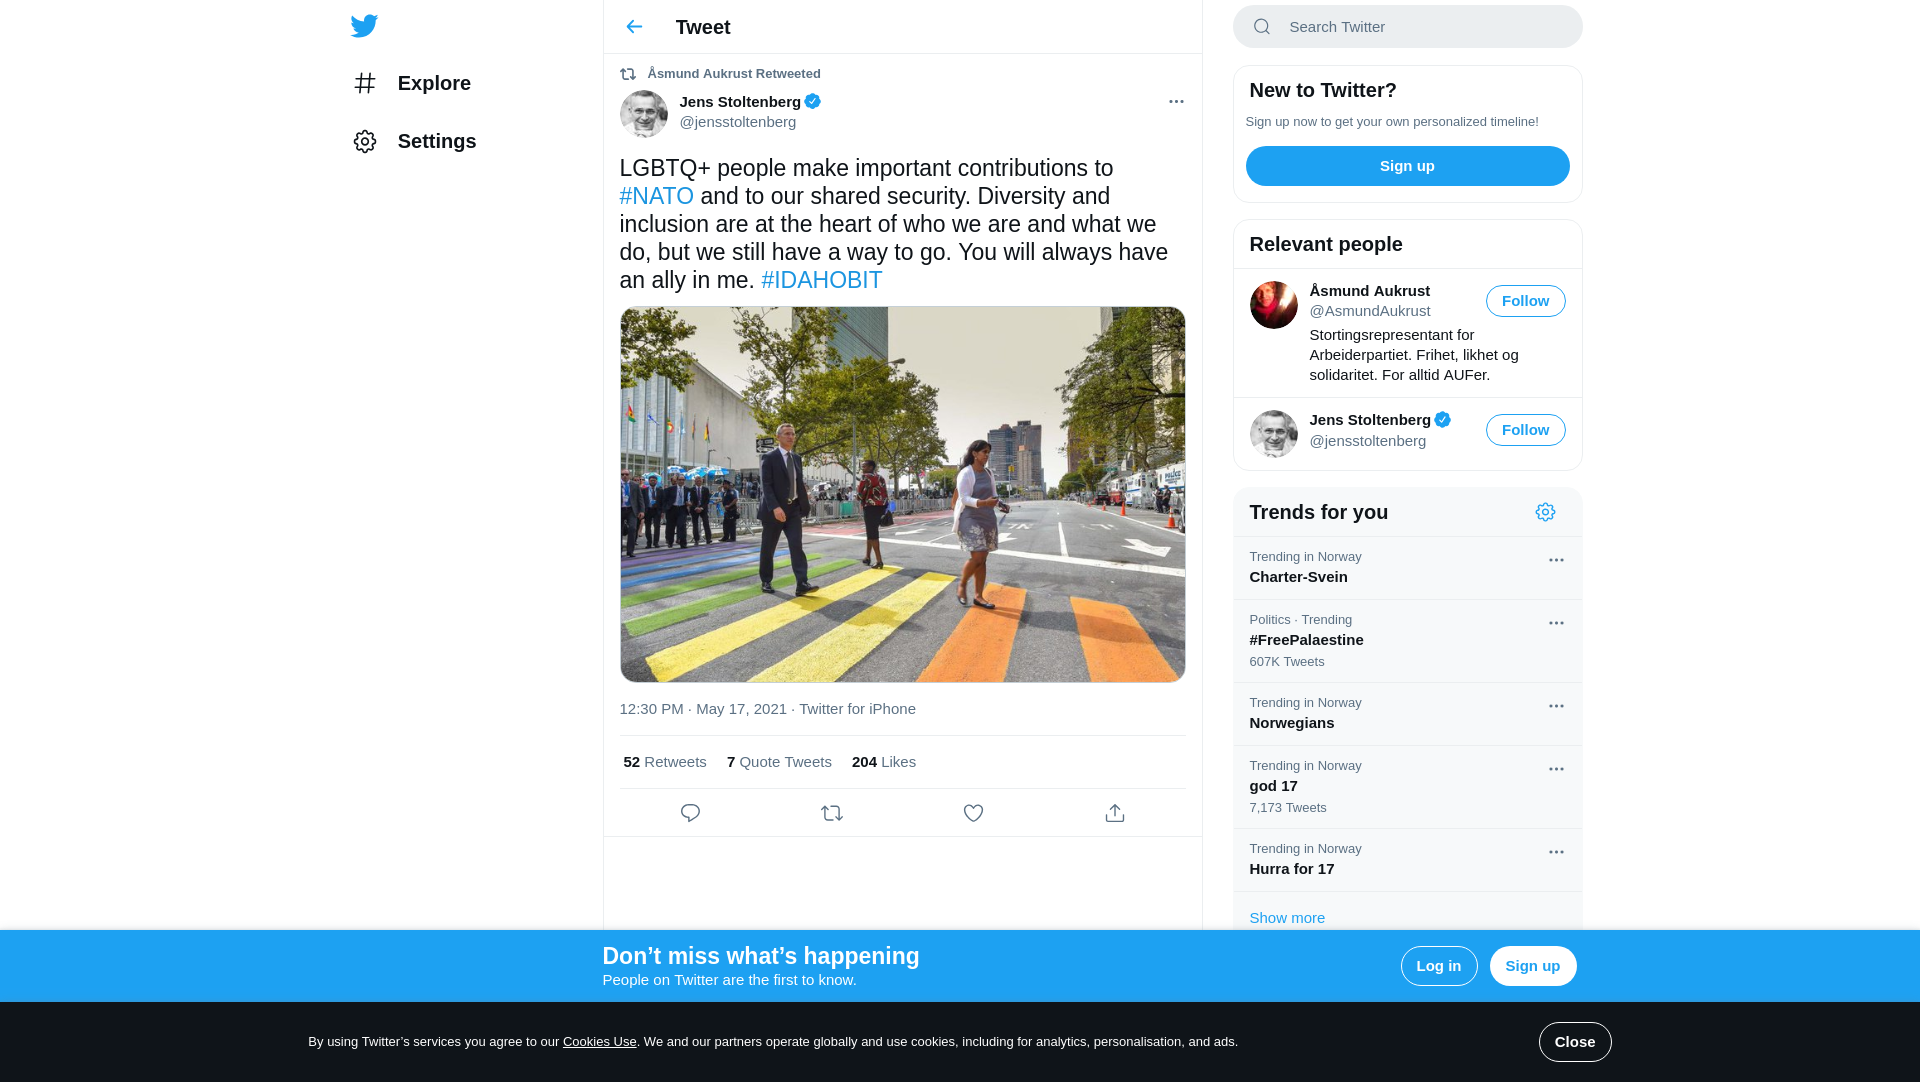Click Jens Stoltenberg's tweet avatar

[643, 113]
